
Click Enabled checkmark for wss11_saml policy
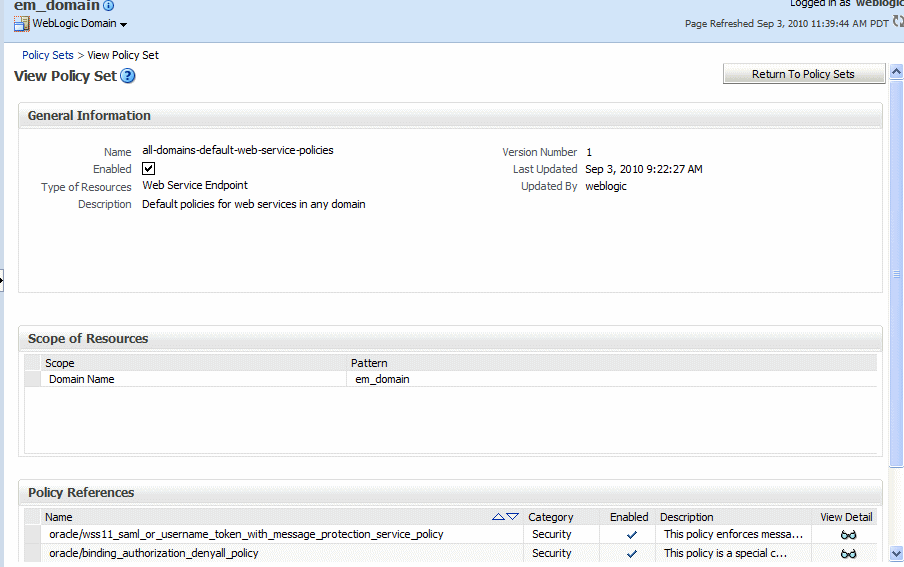tap(632, 535)
